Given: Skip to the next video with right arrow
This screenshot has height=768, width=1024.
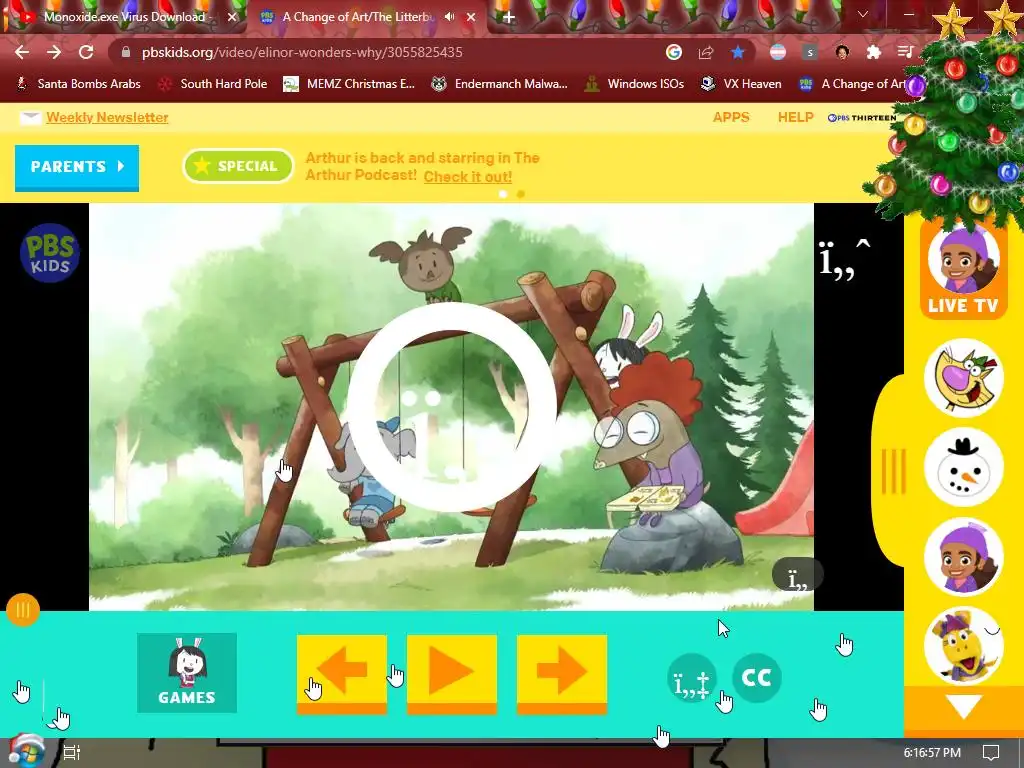Looking at the screenshot, I should point(562,674).
